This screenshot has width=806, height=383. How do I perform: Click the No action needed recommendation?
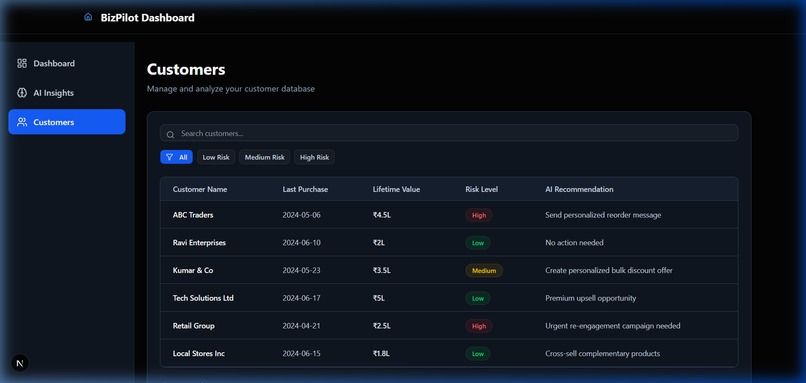(574, 243)
